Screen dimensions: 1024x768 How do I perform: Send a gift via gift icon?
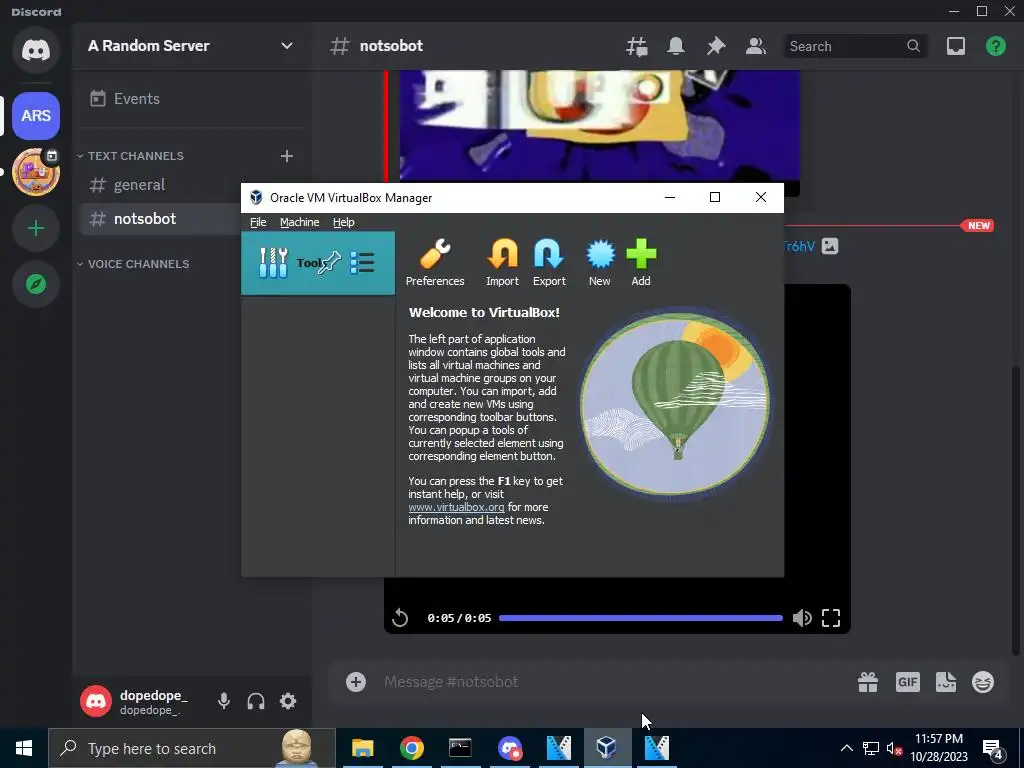click(868, 682)
